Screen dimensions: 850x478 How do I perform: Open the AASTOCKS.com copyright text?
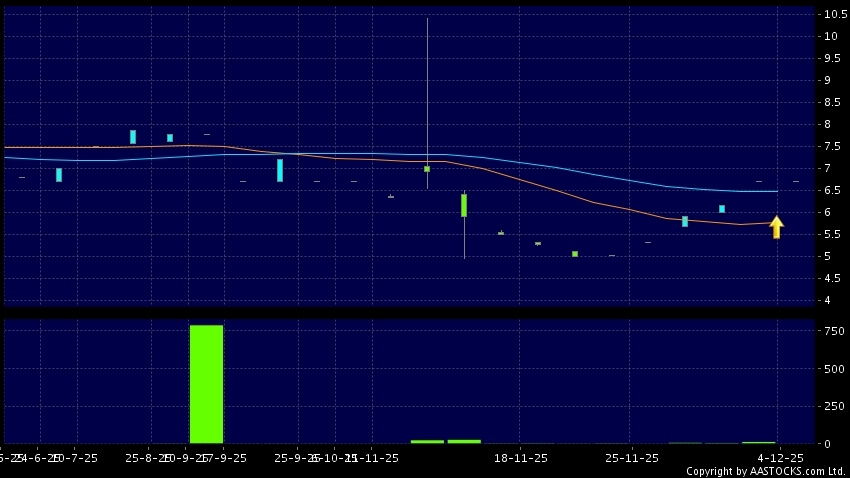[x=766, y=471]
